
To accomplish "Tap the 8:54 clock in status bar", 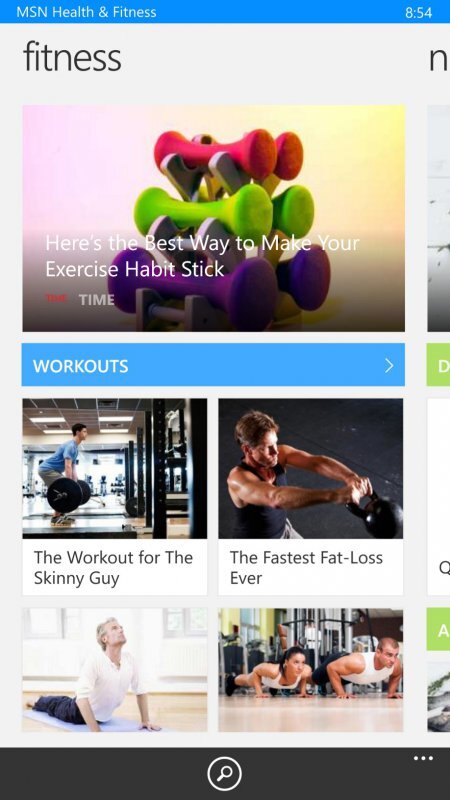I will click(418, 12).
